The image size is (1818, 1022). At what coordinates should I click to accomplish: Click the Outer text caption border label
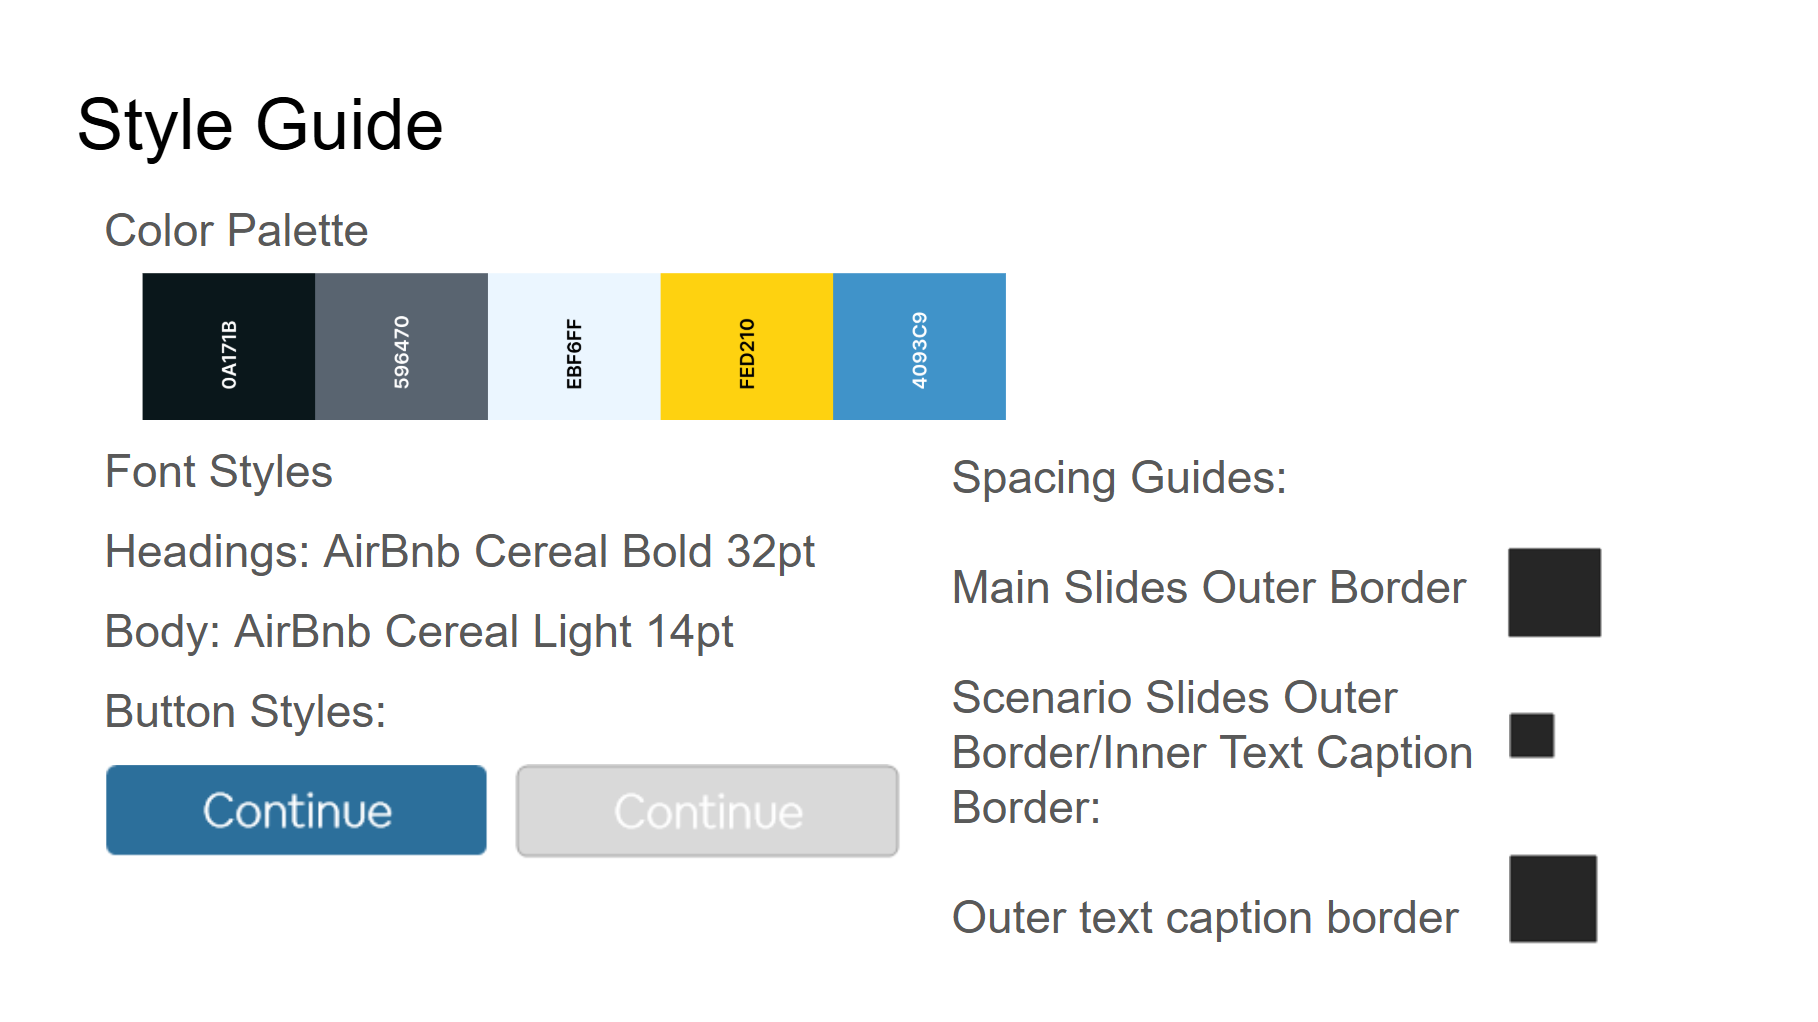click(1204, 918)
